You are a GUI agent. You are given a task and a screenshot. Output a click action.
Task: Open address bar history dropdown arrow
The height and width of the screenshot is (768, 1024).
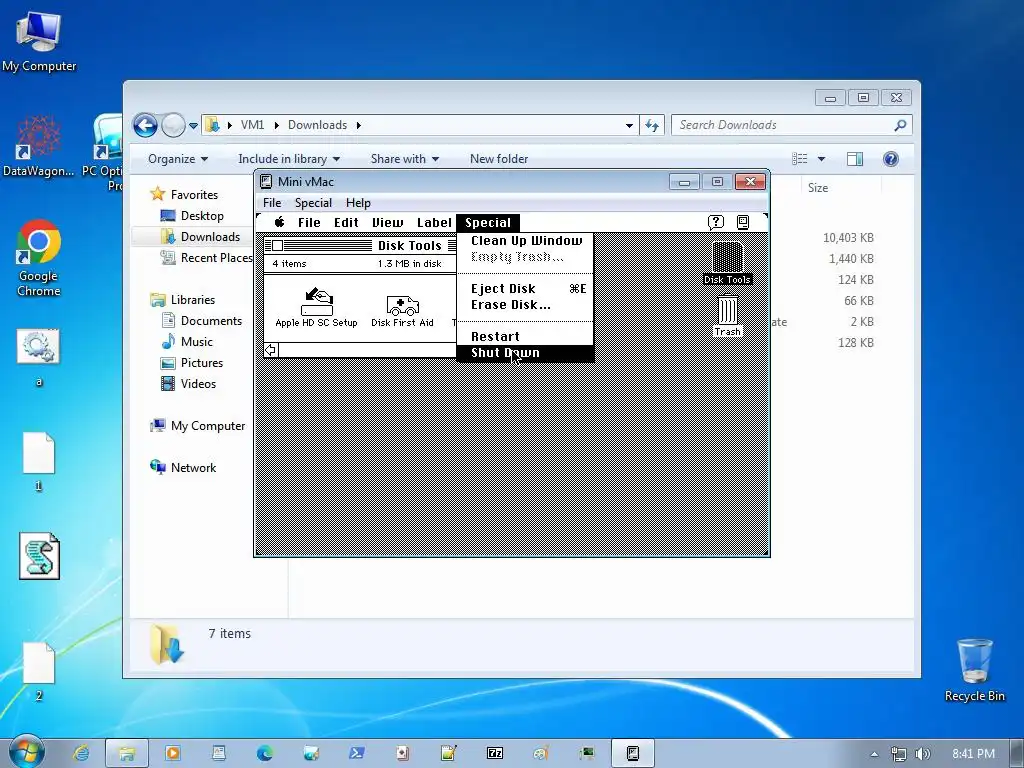[x=629, y=125]
